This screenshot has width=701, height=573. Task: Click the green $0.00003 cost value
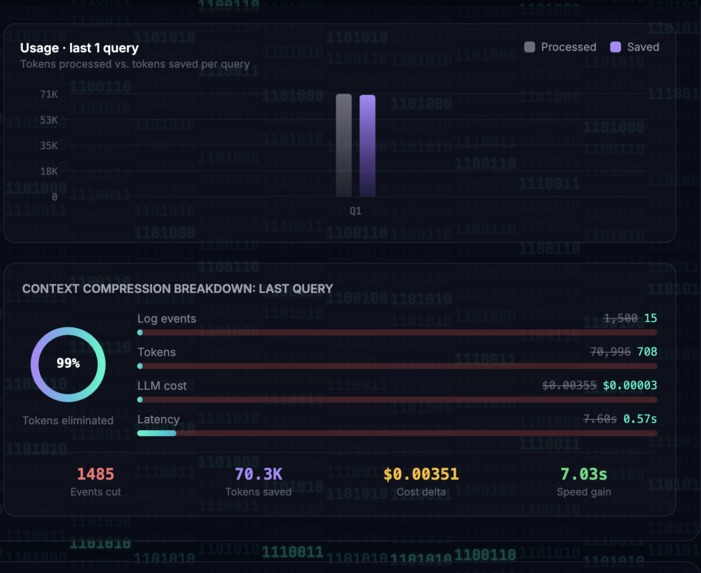(630, 385)
